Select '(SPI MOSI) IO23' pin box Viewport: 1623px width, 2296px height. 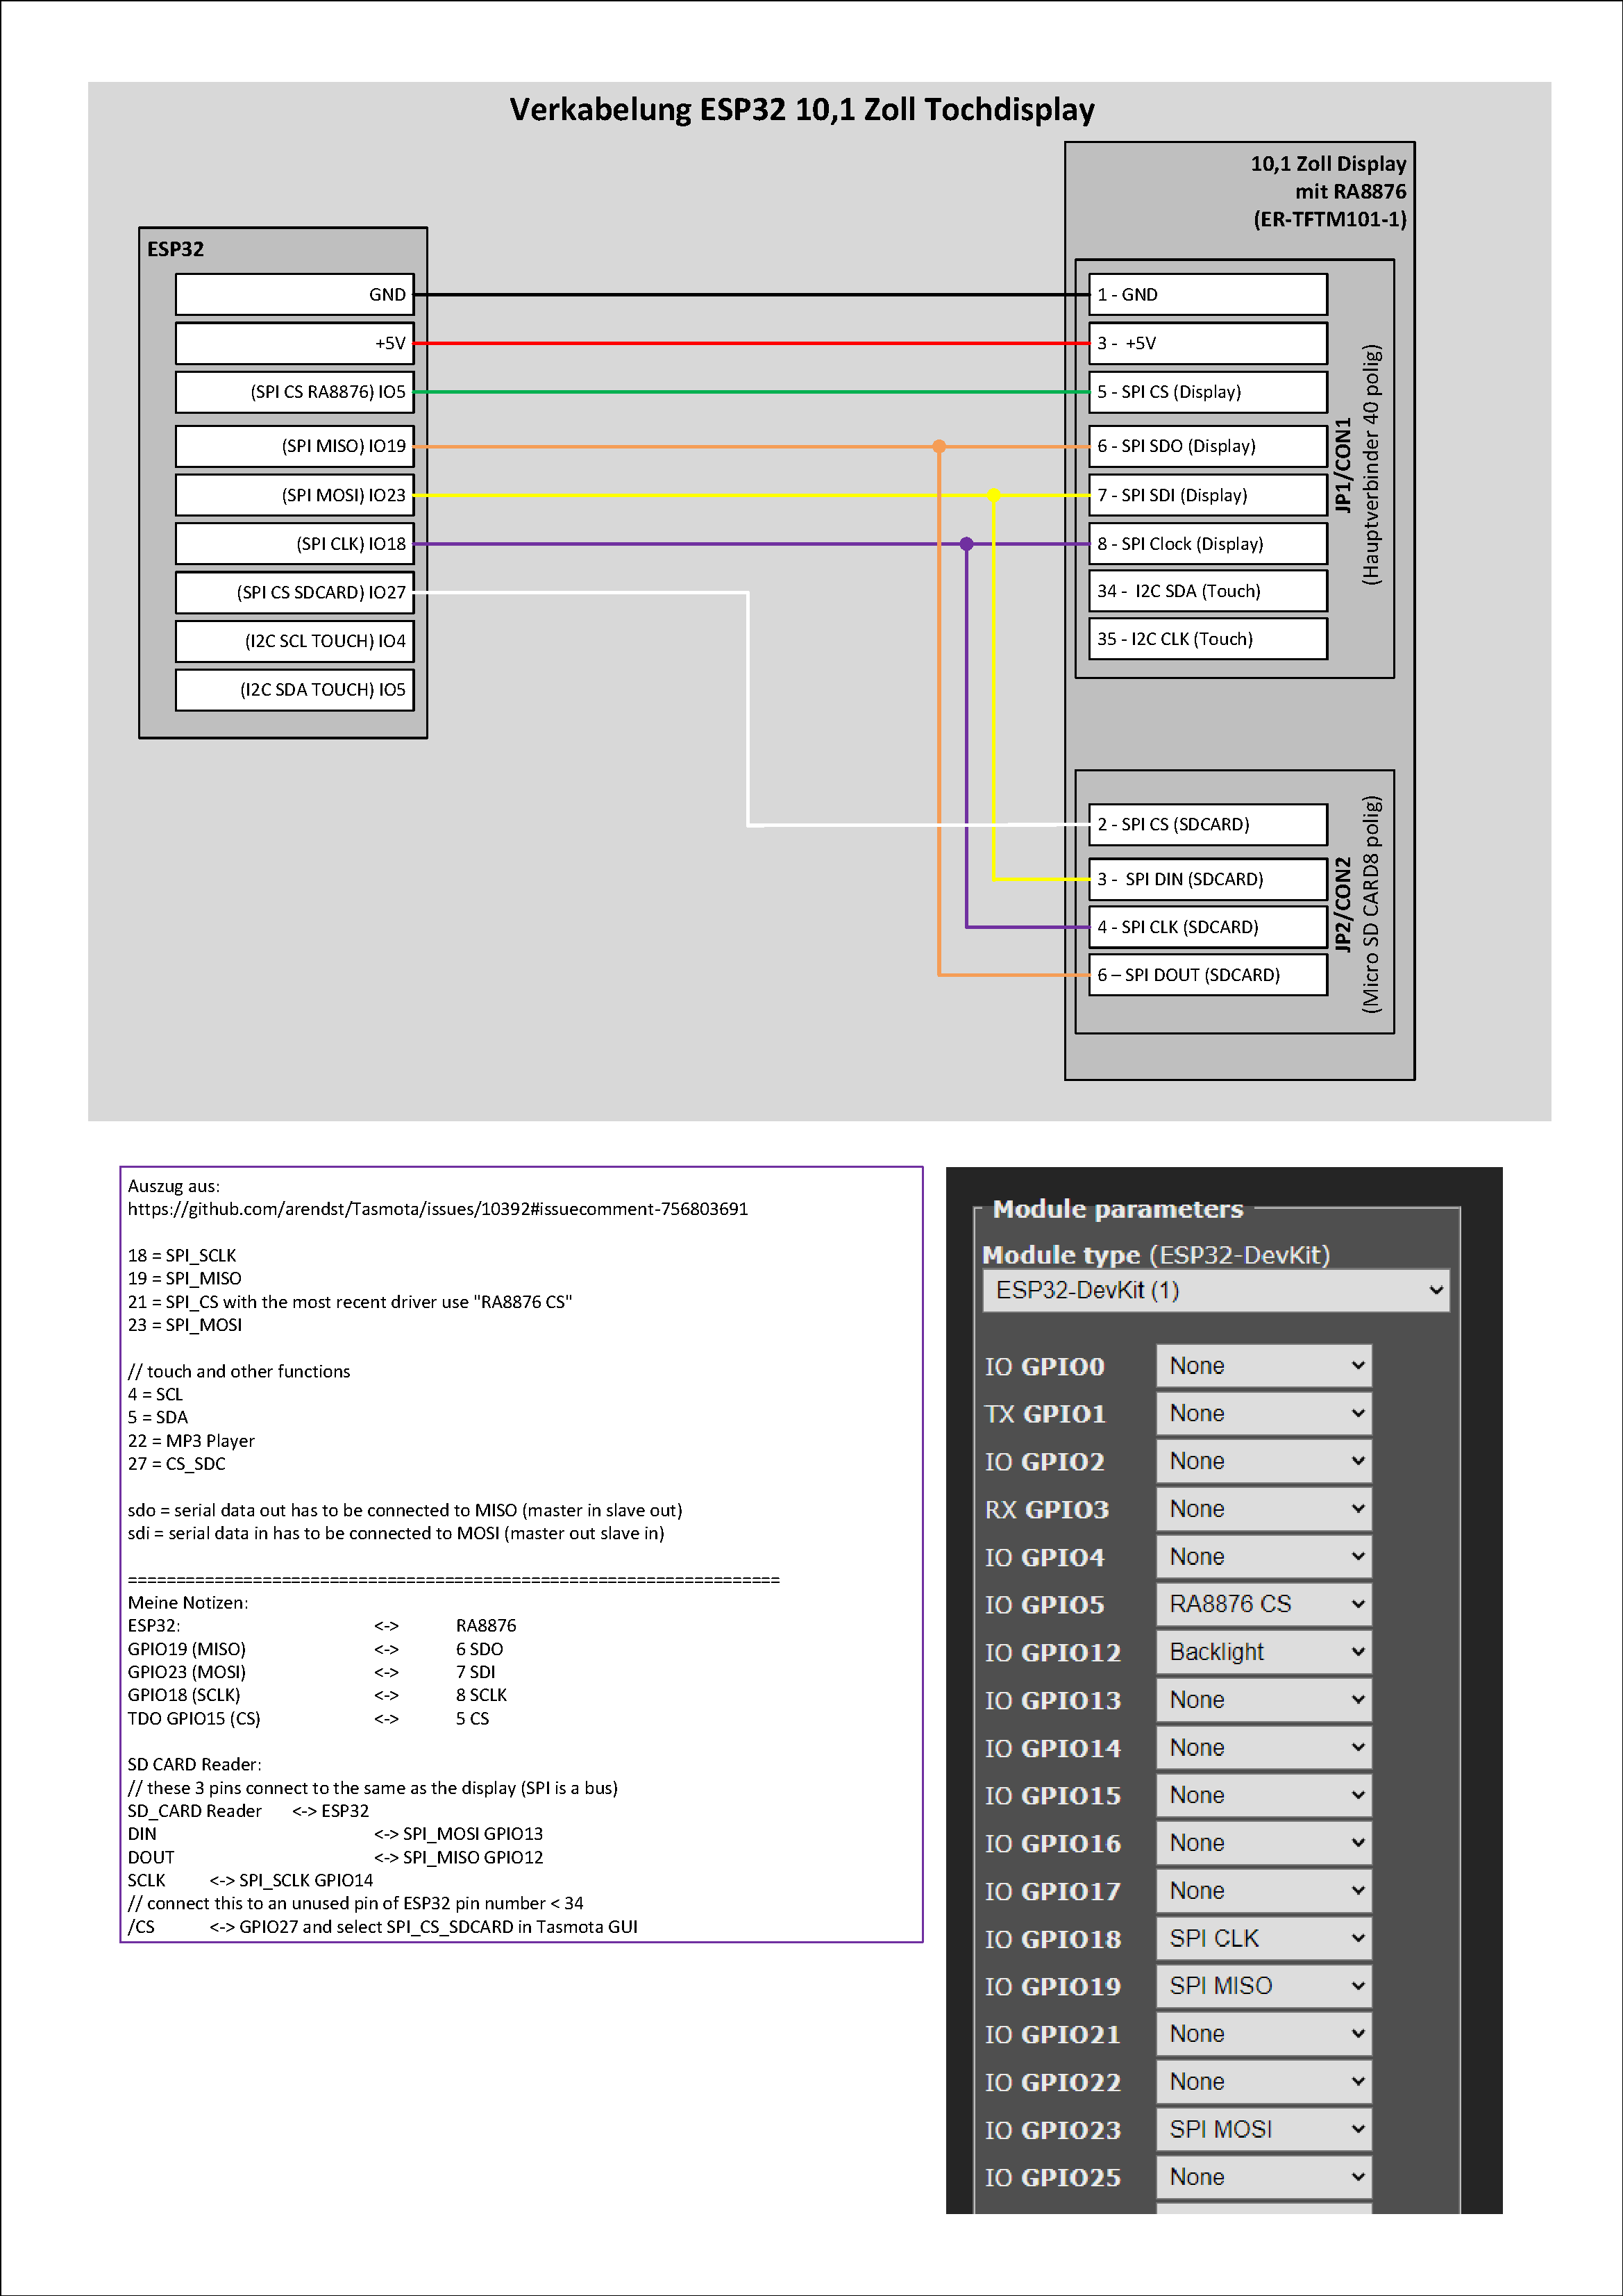295,495
